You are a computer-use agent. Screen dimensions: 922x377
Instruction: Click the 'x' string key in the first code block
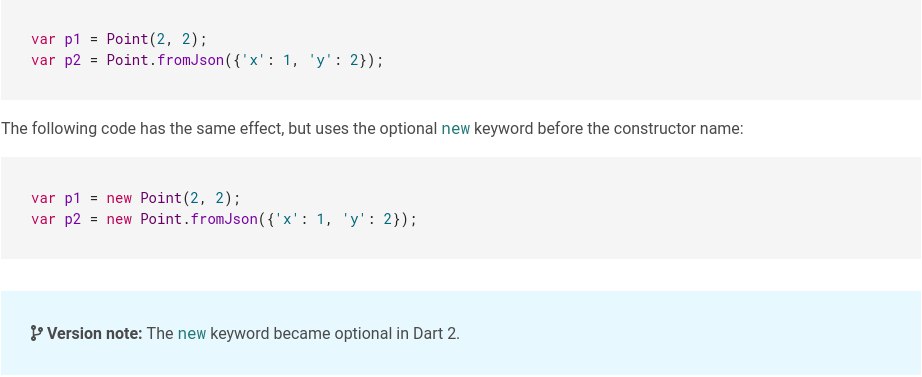253,60
